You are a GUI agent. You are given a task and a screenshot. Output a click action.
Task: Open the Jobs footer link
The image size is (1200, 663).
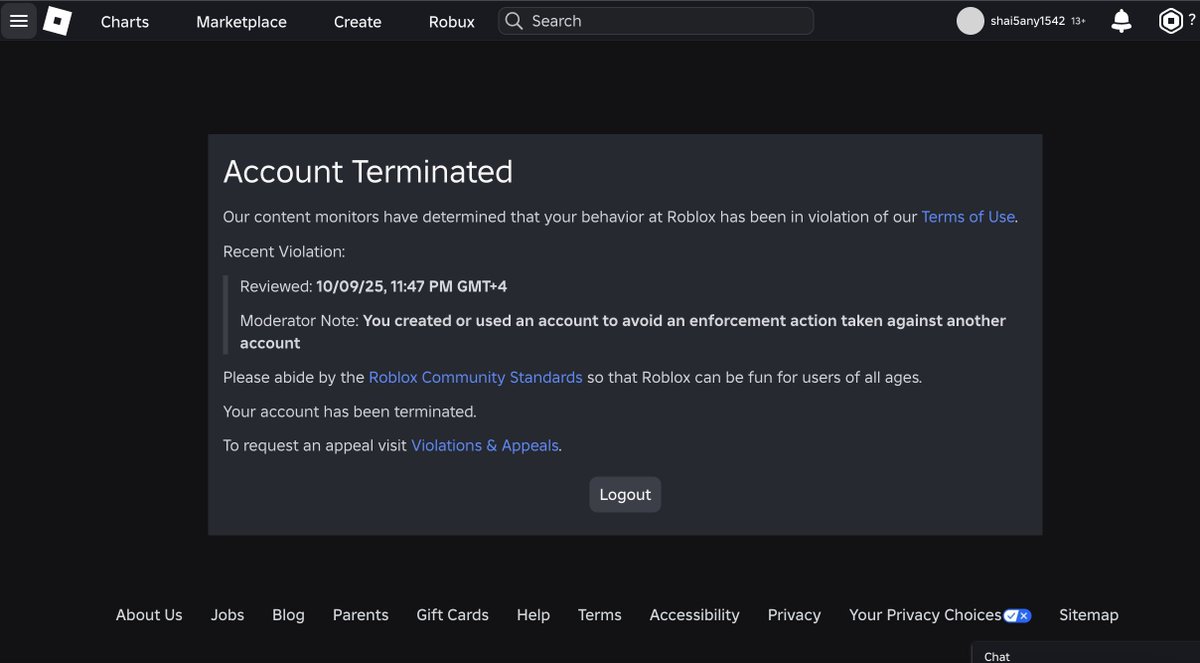coord(227,615)
